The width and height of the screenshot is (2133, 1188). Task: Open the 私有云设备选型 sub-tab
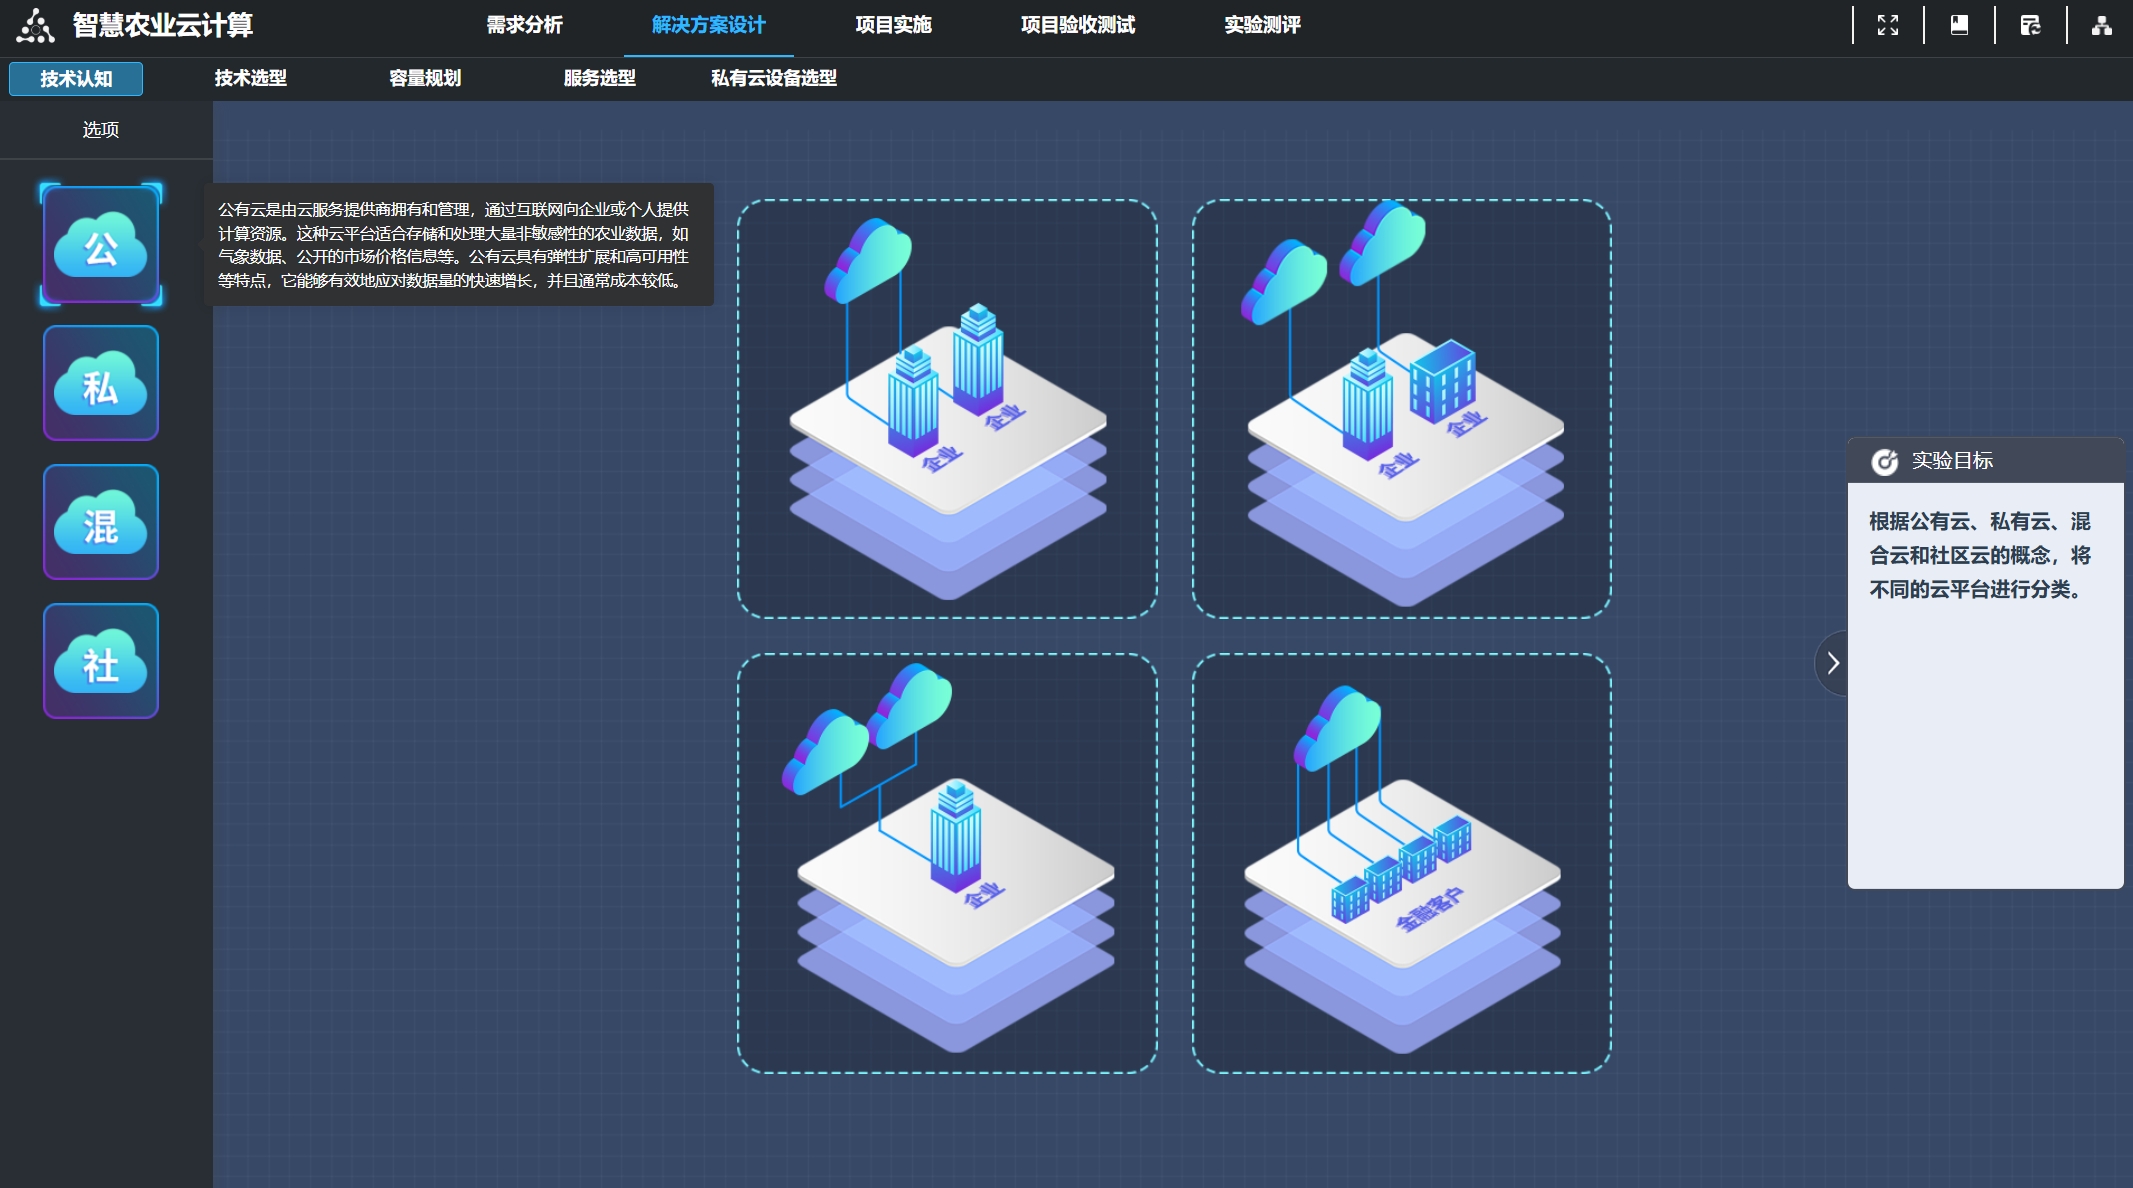click(773, 79)
